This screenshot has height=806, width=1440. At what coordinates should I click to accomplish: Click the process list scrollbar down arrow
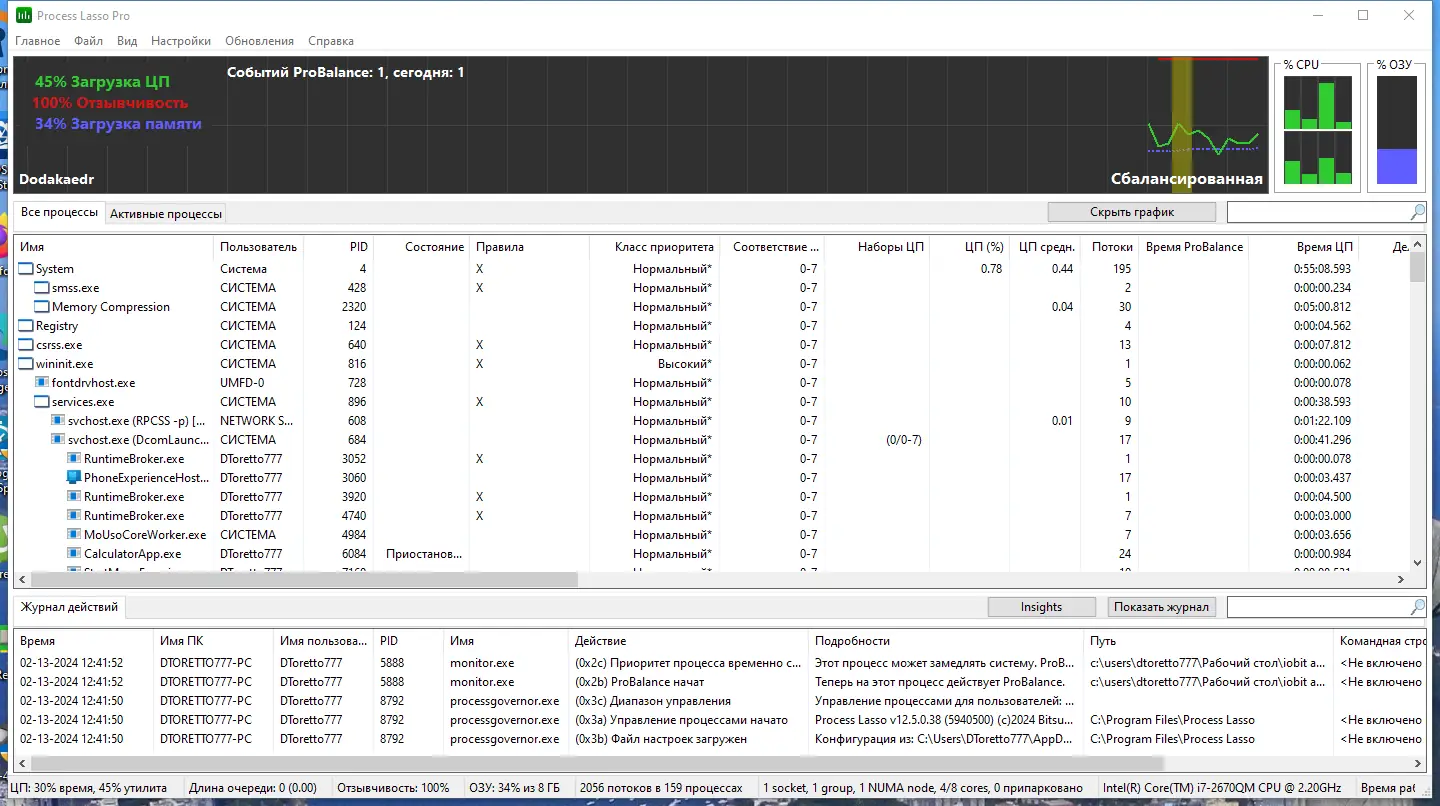coord(1417,563)
